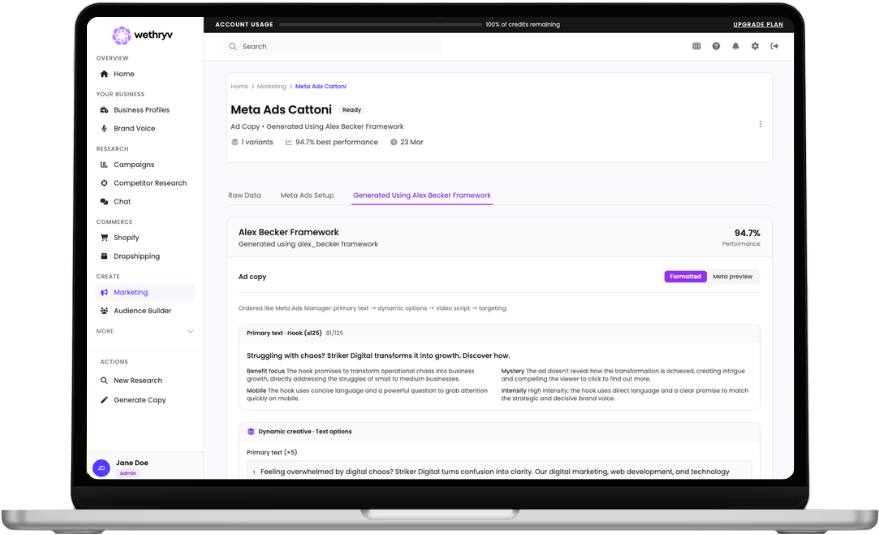Select Generated Using Alex Becker Framework tab
Image resolution: width=879 pixels, height=535 pixels.
[x=422, y=195]
